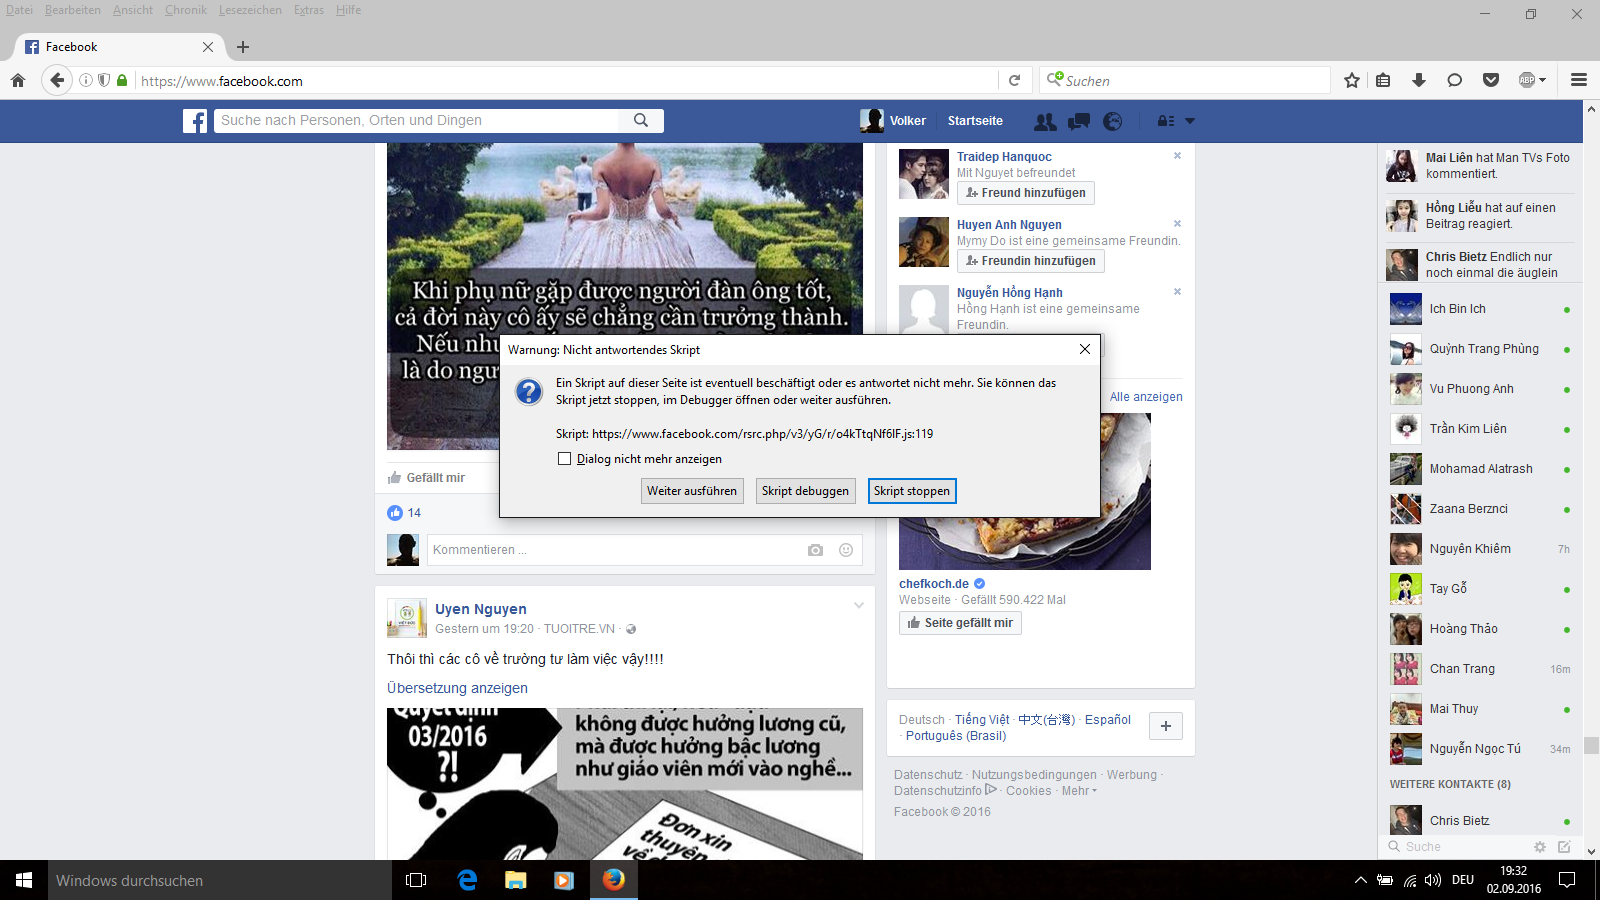Open the Chronik menu
The image size is (1600, 900).
185,10
